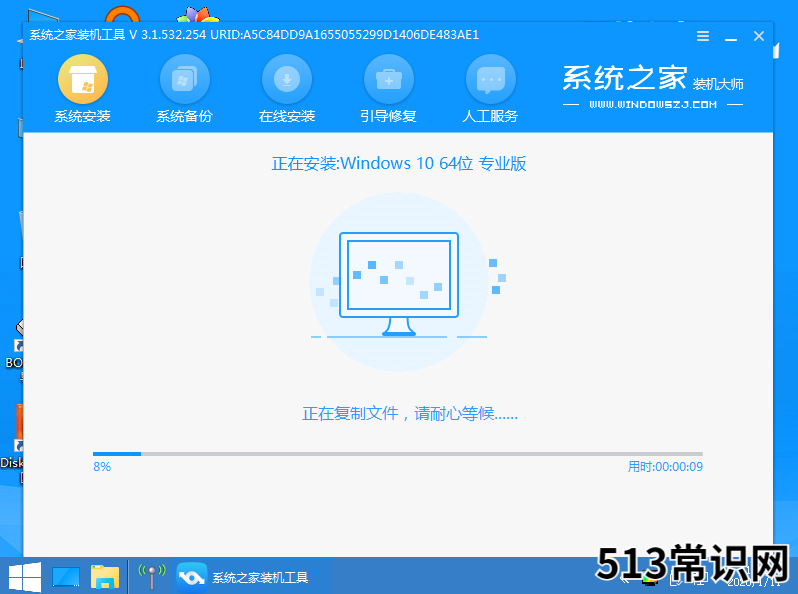Click the 用时:00:00:09 elapsed time text

[x=665, y=467]
